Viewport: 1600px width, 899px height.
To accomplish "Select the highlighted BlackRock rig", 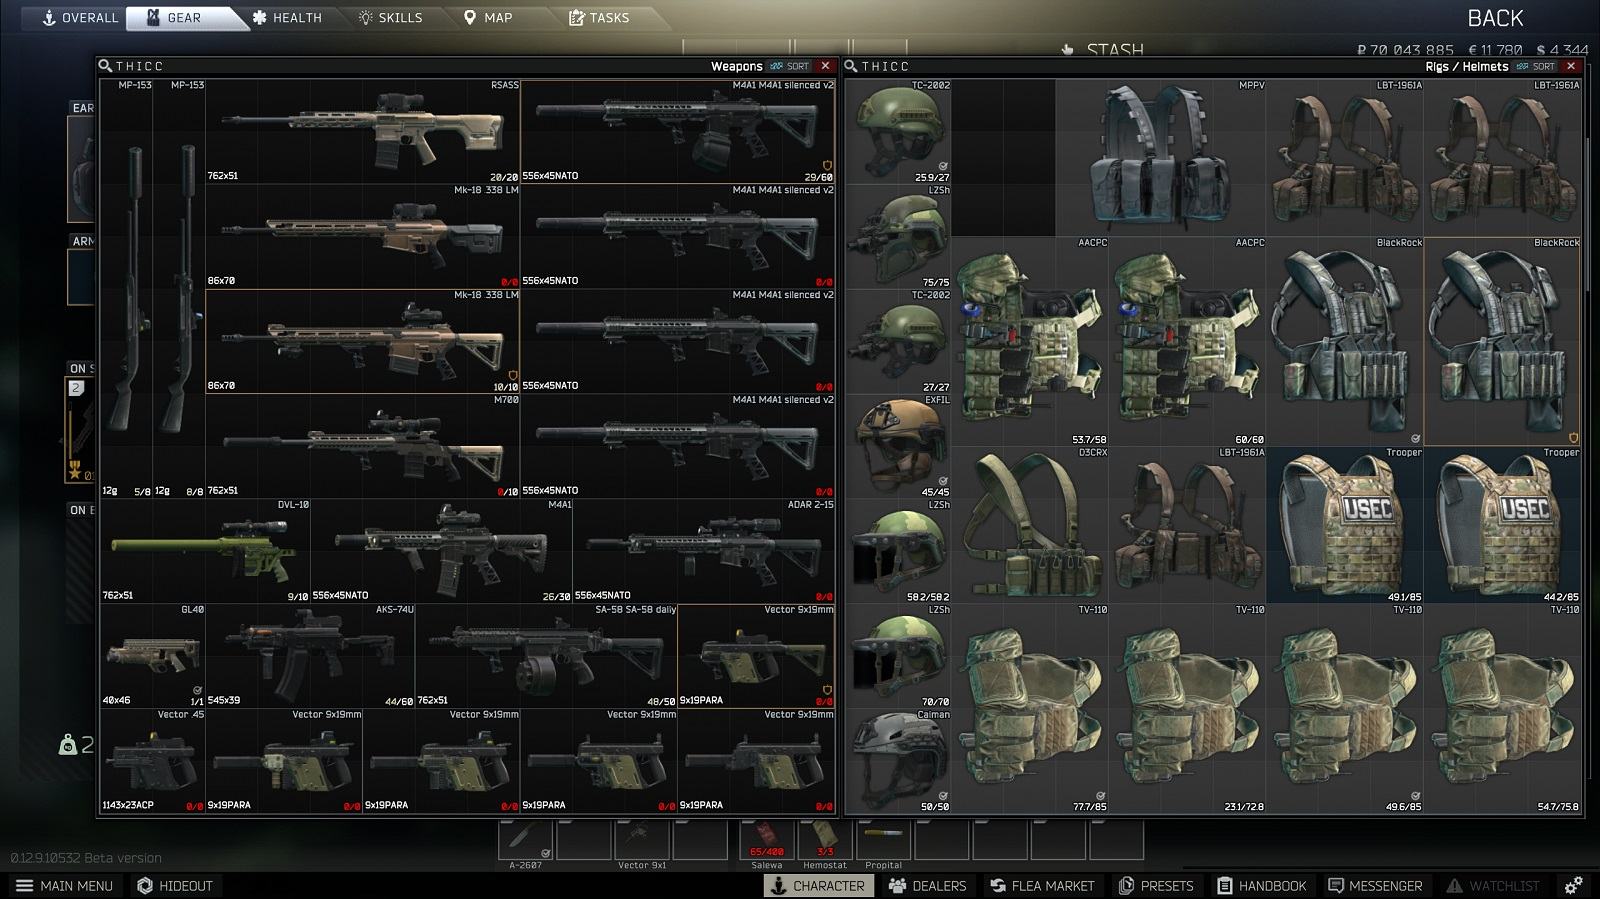I will tap(1502, 342).
